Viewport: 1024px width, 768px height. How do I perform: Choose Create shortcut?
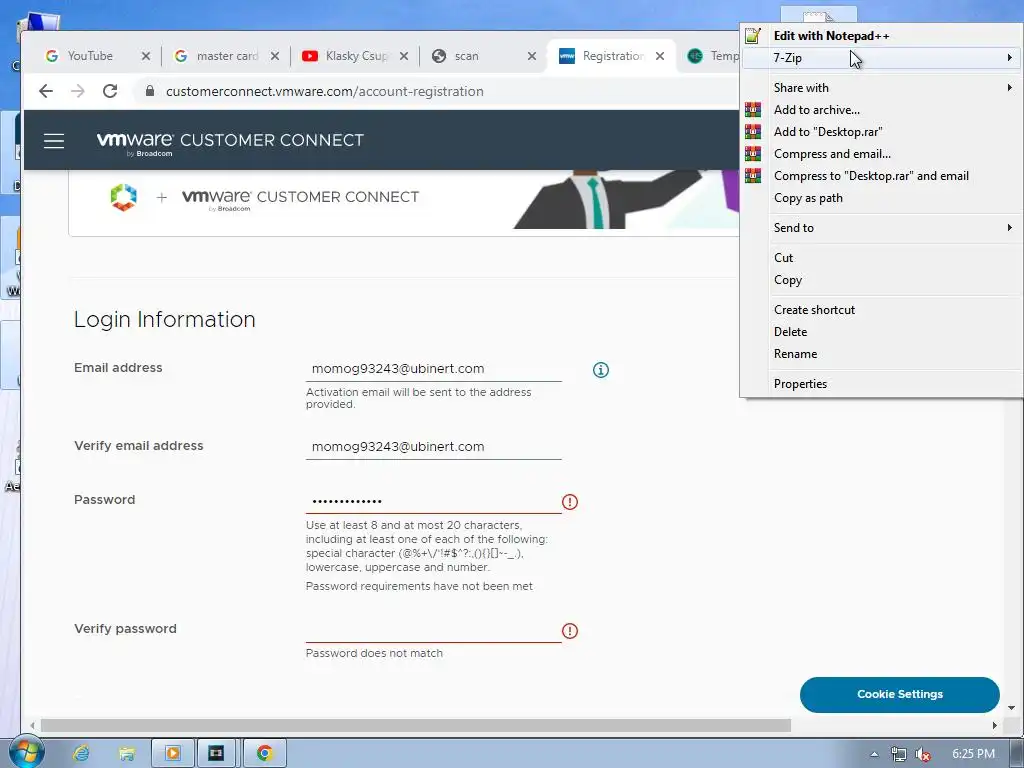point(882,310)
